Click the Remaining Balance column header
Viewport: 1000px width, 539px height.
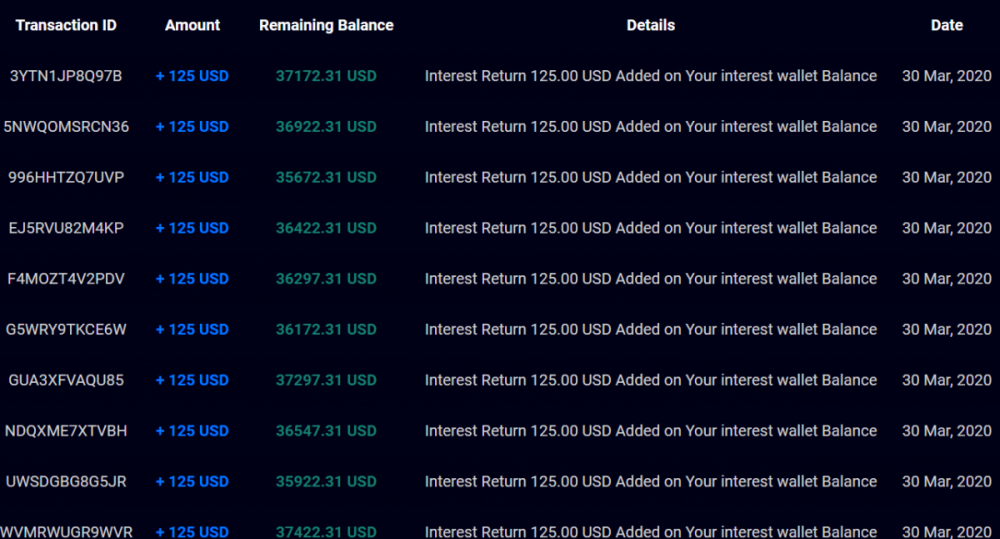pos(326,26)
